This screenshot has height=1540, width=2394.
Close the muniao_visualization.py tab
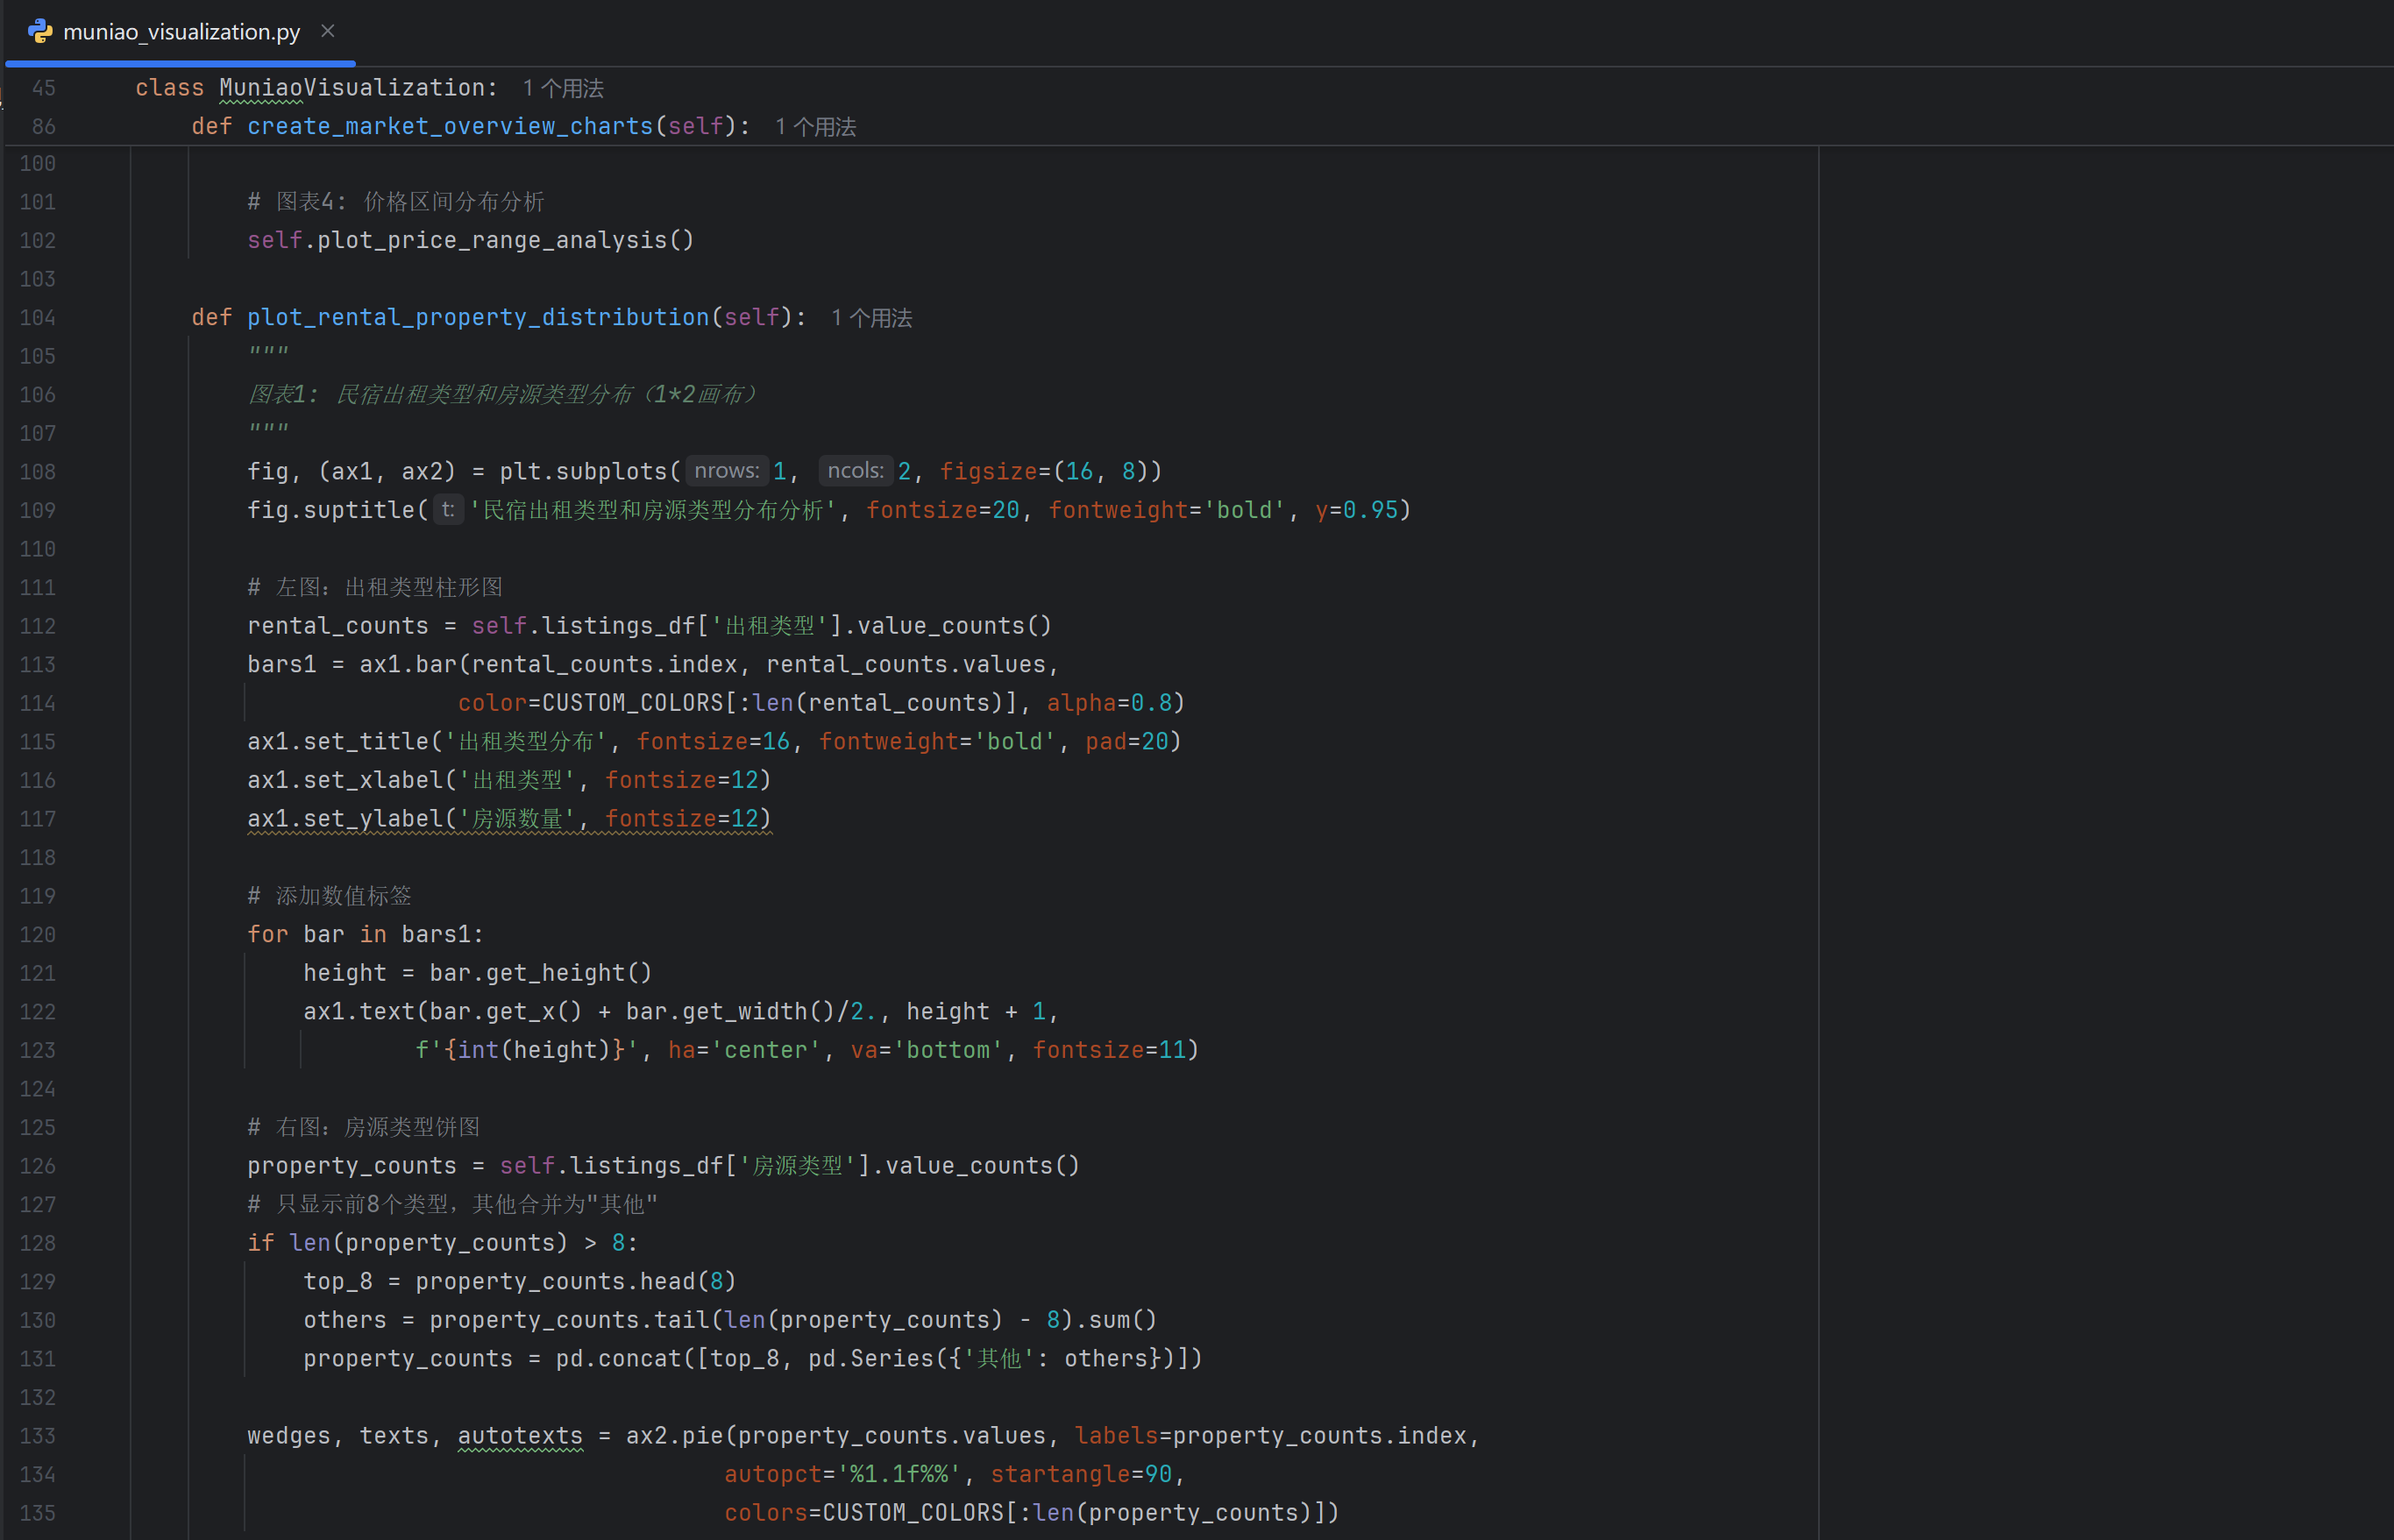pos(327,31)
